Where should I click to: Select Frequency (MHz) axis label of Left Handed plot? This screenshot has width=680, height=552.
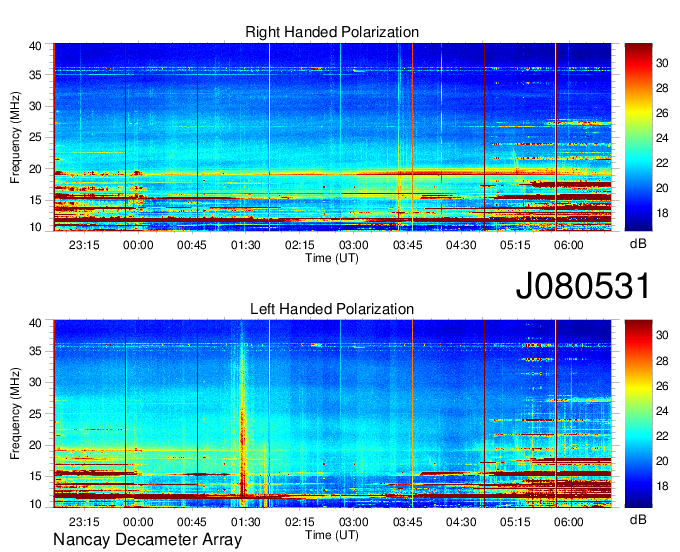15,414
